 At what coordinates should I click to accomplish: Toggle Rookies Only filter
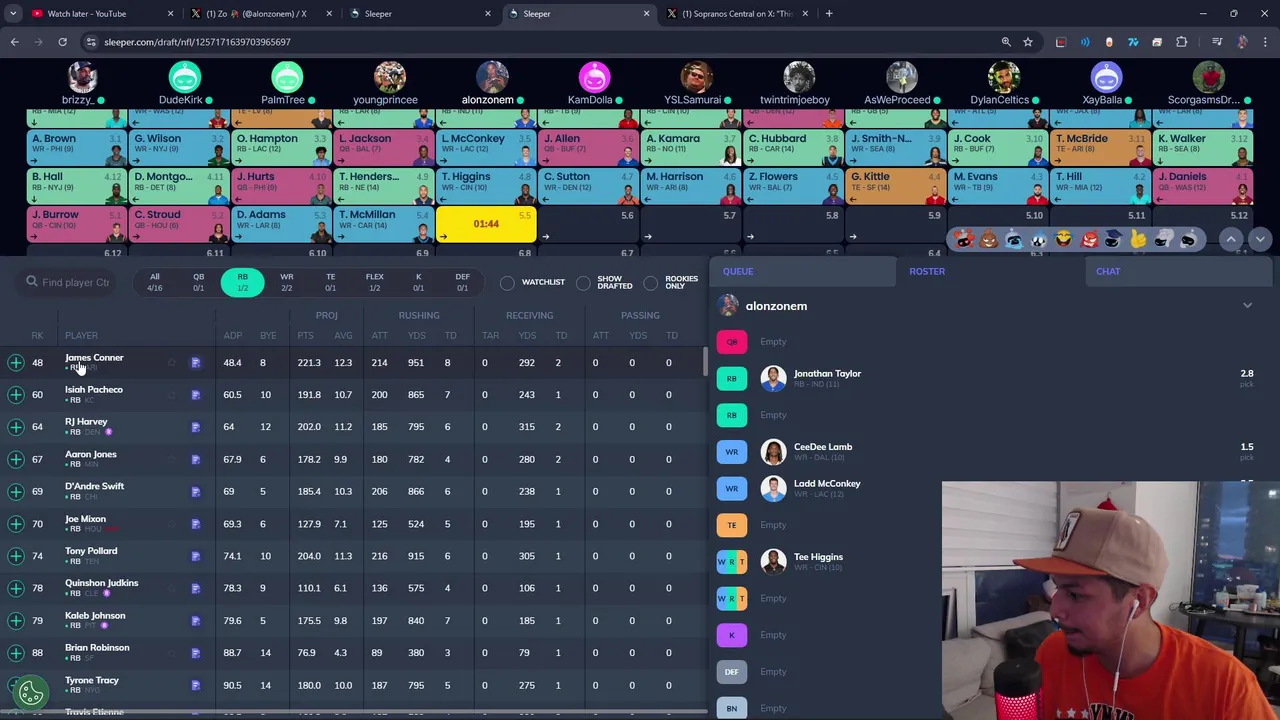(651, 283)
